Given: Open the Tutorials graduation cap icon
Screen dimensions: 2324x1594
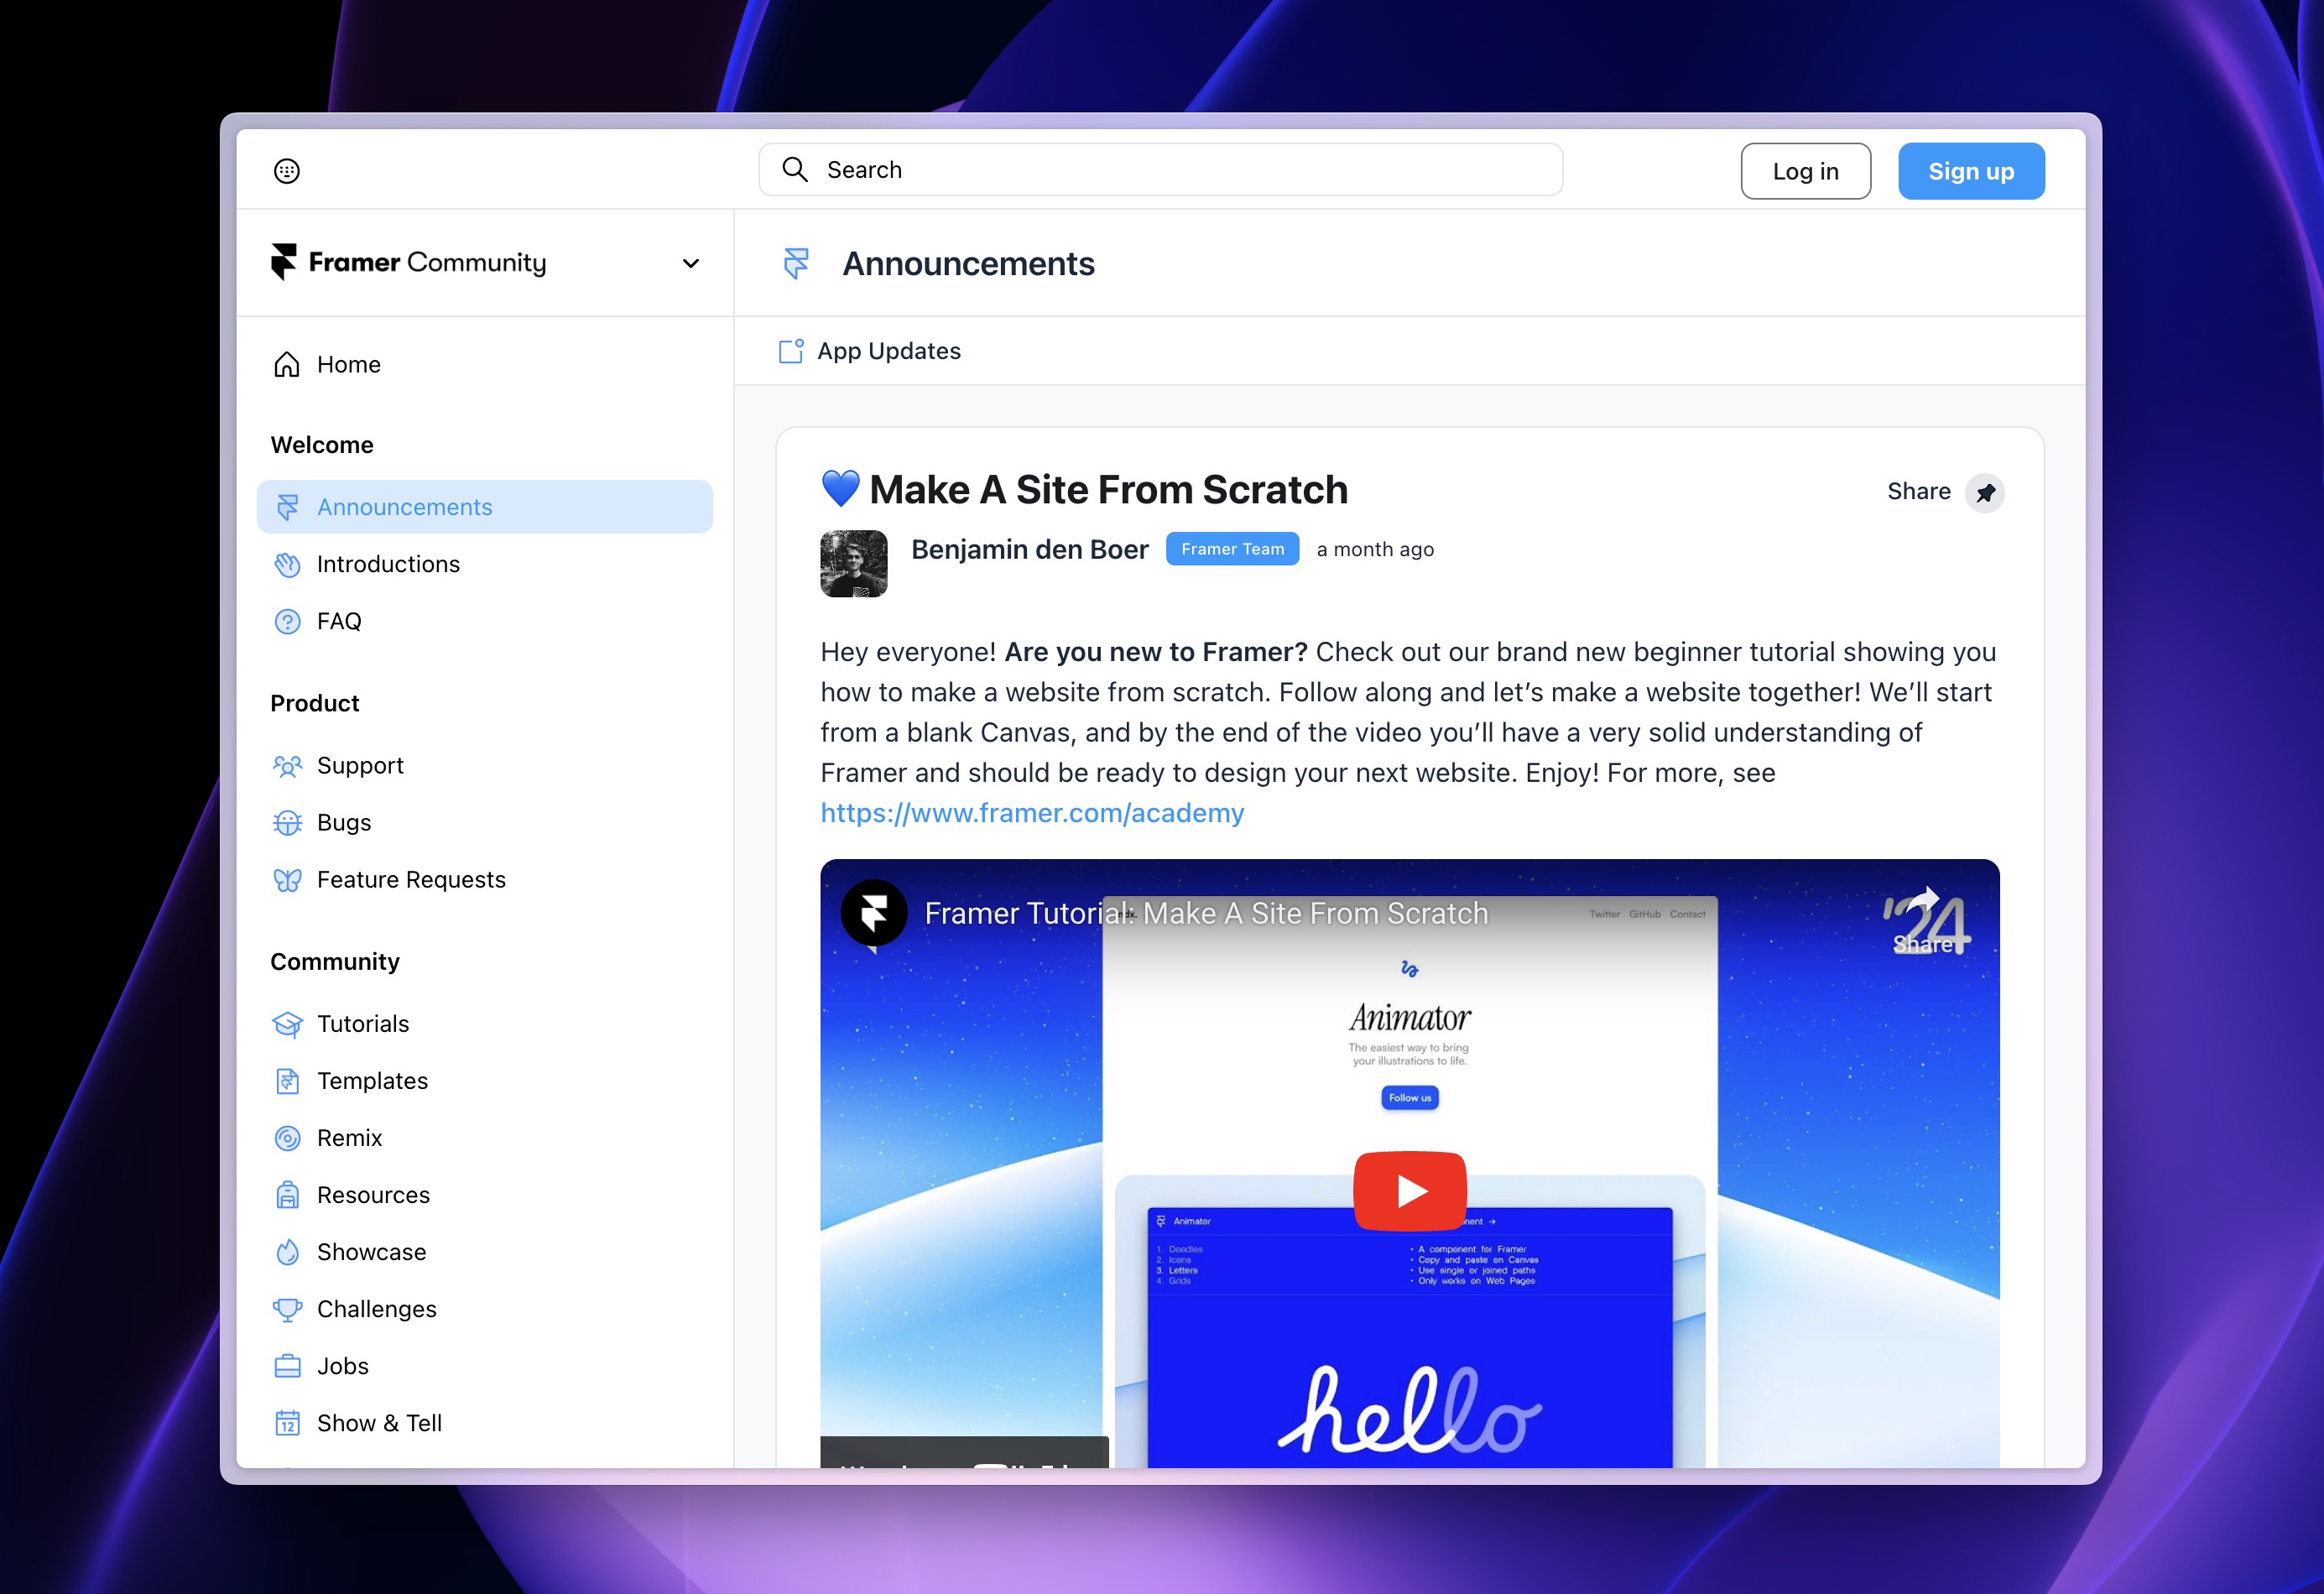Looking at the screenshot, I should (287, 1024).
